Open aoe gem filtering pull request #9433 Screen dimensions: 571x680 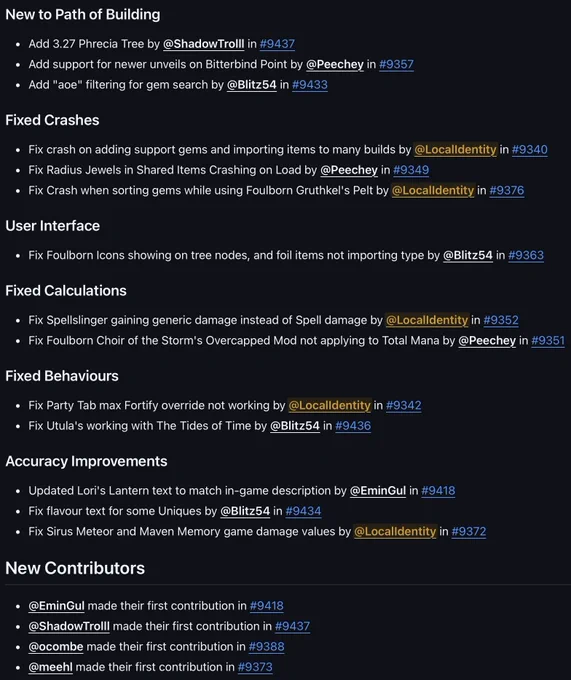click(x=310, y=85)
